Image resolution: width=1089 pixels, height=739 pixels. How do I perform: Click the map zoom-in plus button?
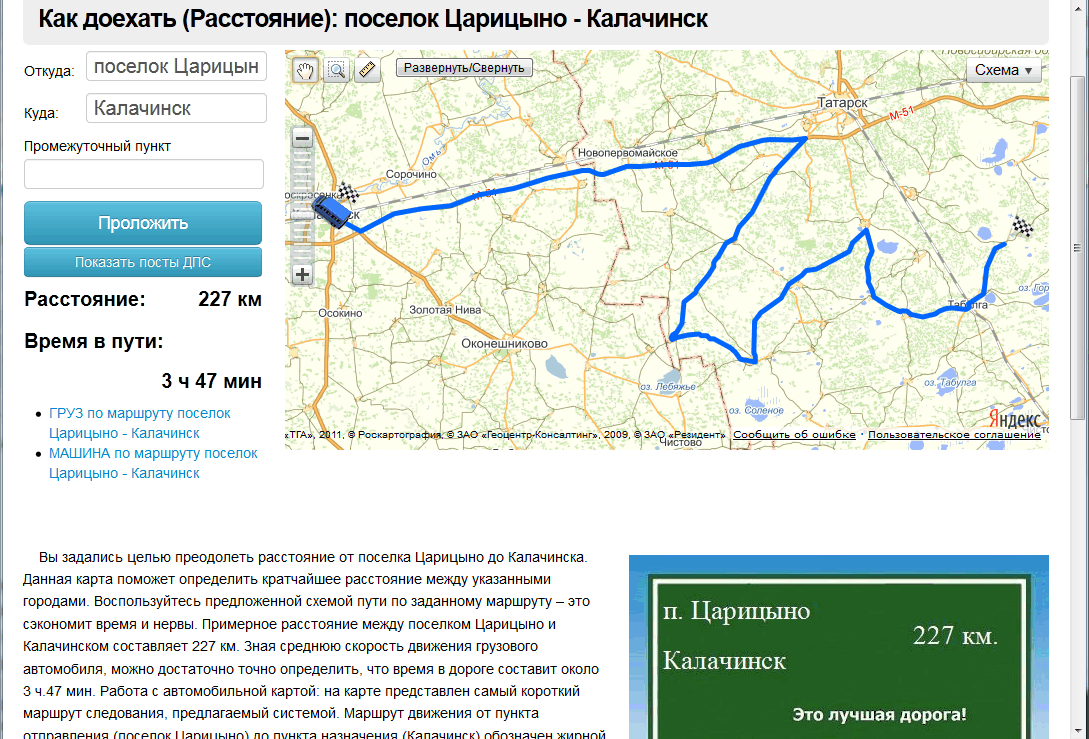pyautogui.click(x=302, y=274)
